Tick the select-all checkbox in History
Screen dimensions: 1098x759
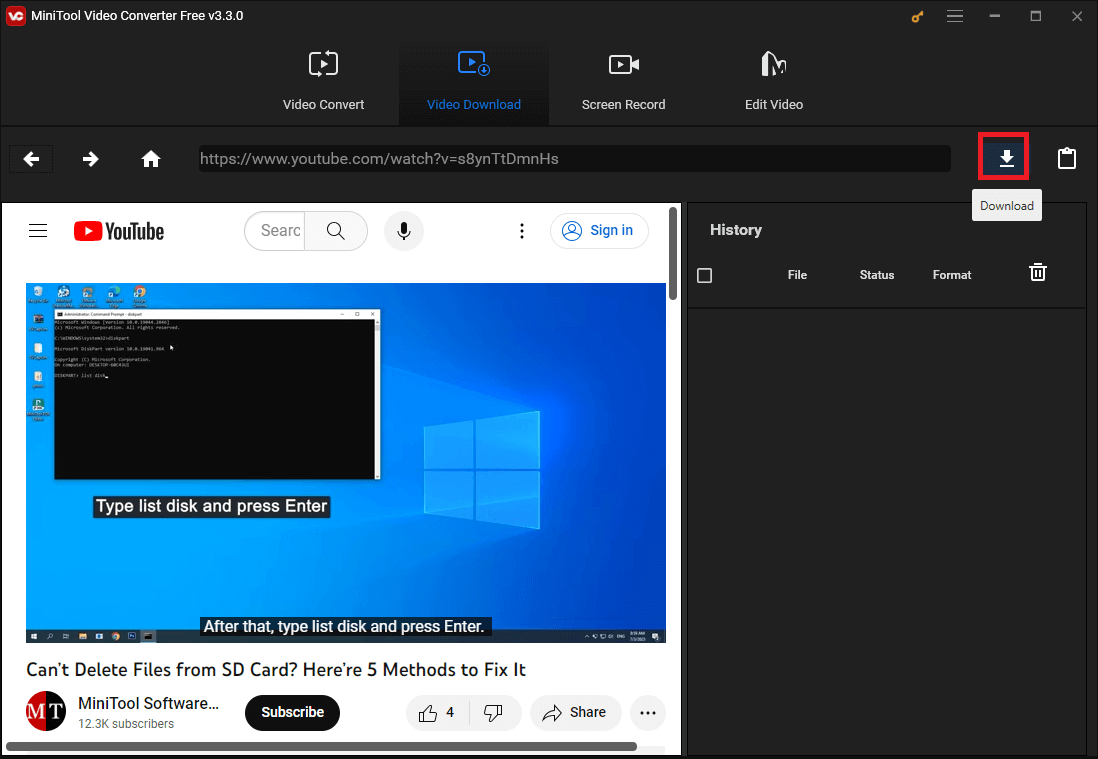click(x=704, y=275)
